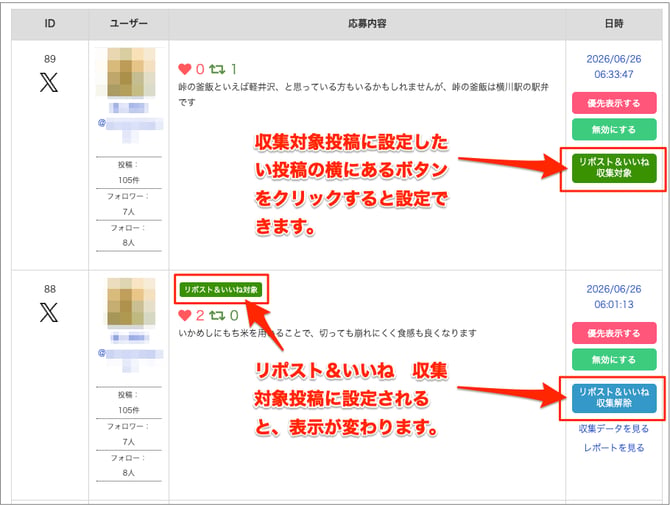Click the repost arrows icon on entry 88
Screen dimensions: 670x505
(x=217, y=315)
